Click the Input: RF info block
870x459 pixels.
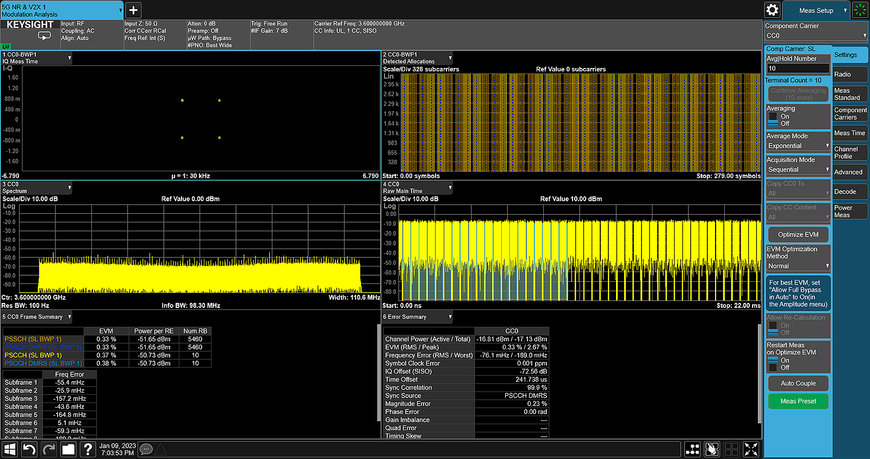point(78,31)
